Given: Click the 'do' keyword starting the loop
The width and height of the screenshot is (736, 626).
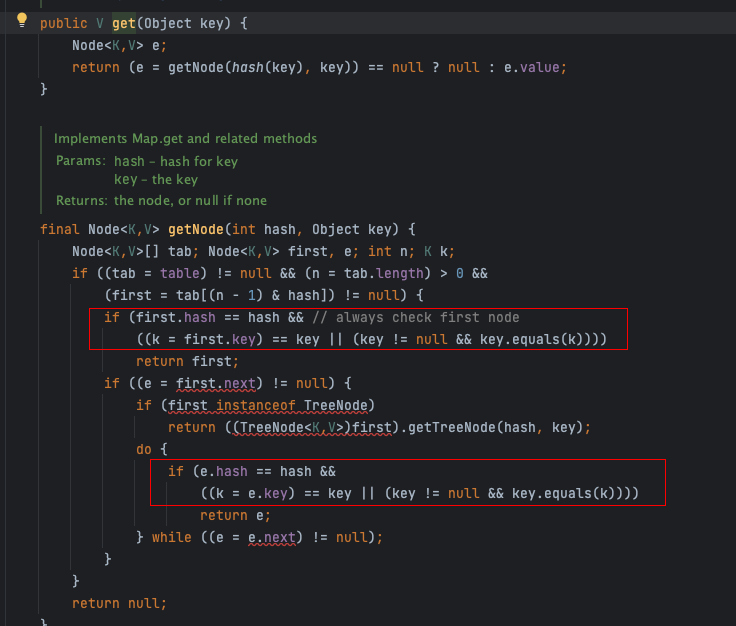Looking at the screenshot, I should [144, 450].
